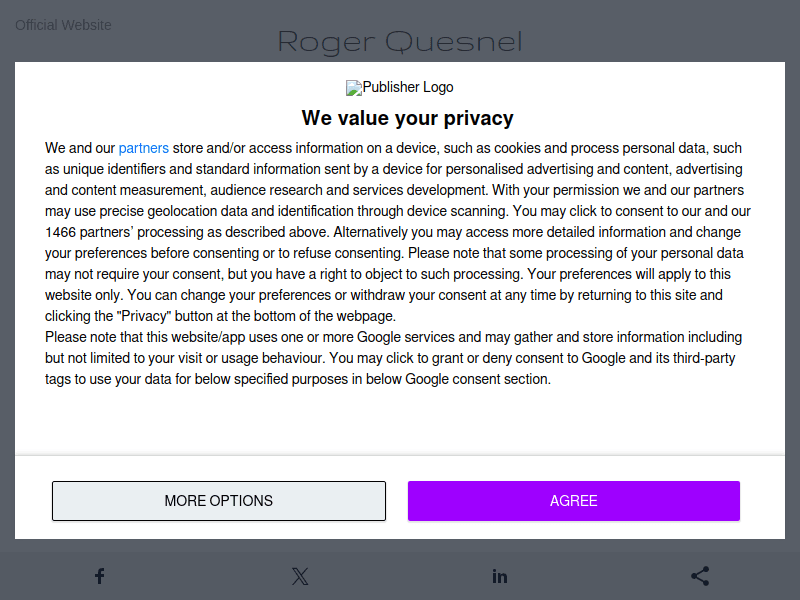Open the blue "partners" link
This screenshot has height=600, width=800.
[x=144, y=148]
